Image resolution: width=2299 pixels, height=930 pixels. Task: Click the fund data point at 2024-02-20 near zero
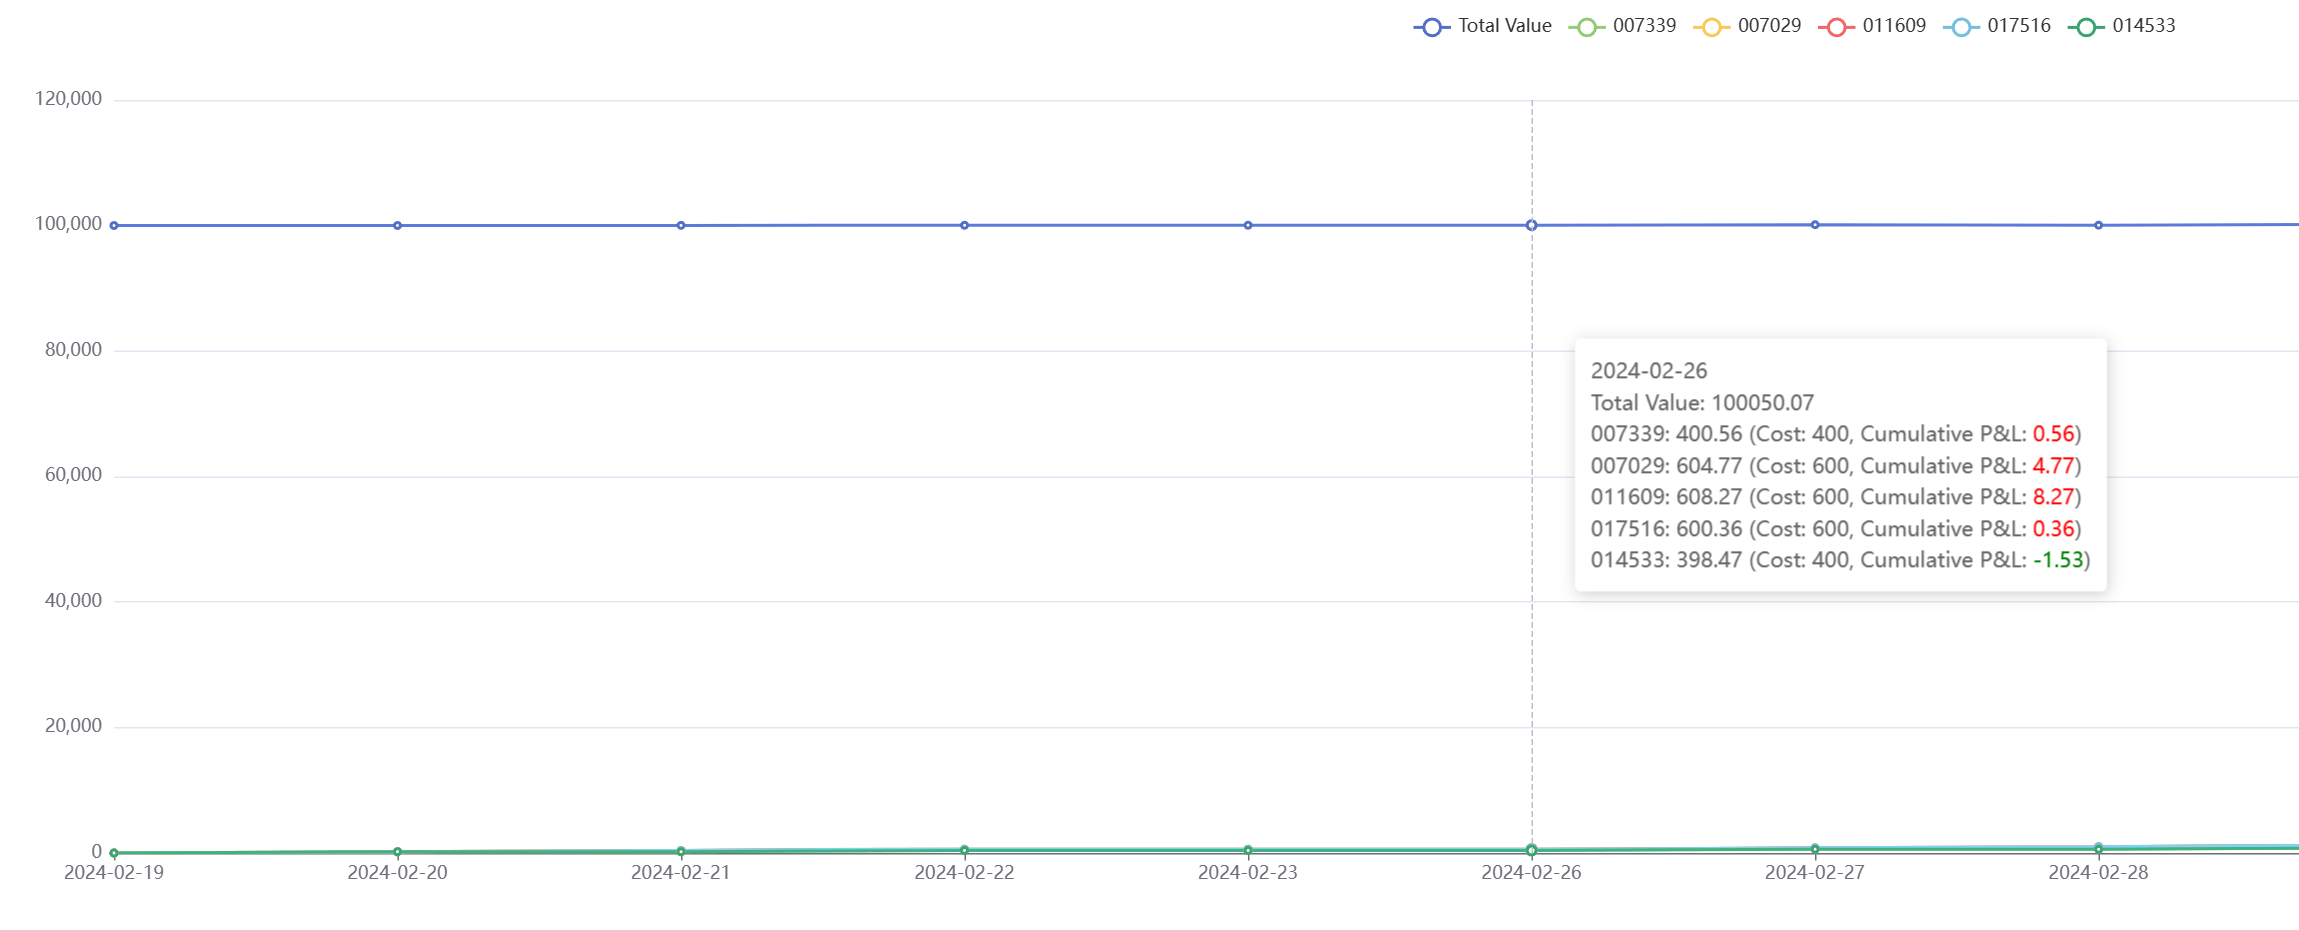(398, 852)
